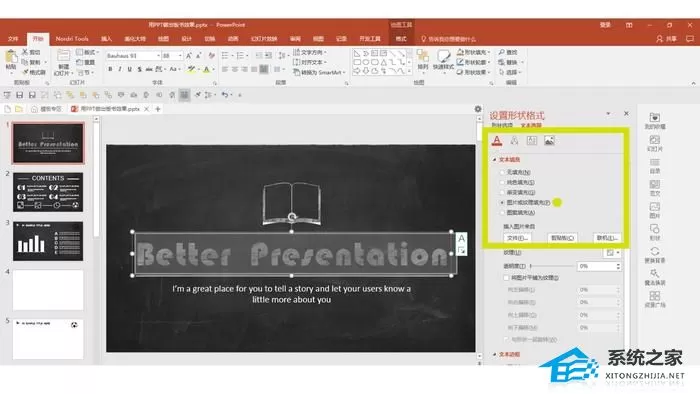Switch to the Shape Options tab
This screenshot has width=700, height=394.
tap(502, 125)
